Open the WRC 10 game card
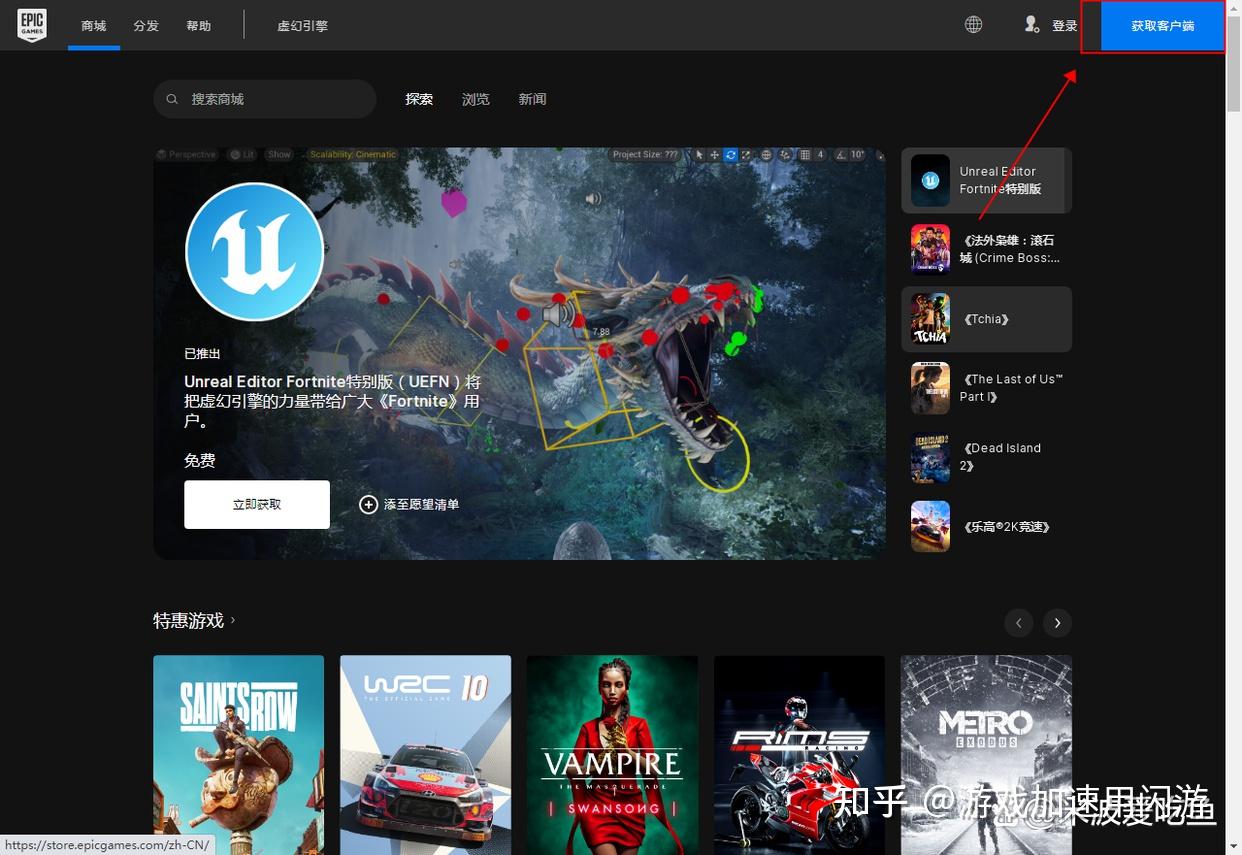Image resolution: width=1242 pixels, height=855 pixels. point(425,755)
